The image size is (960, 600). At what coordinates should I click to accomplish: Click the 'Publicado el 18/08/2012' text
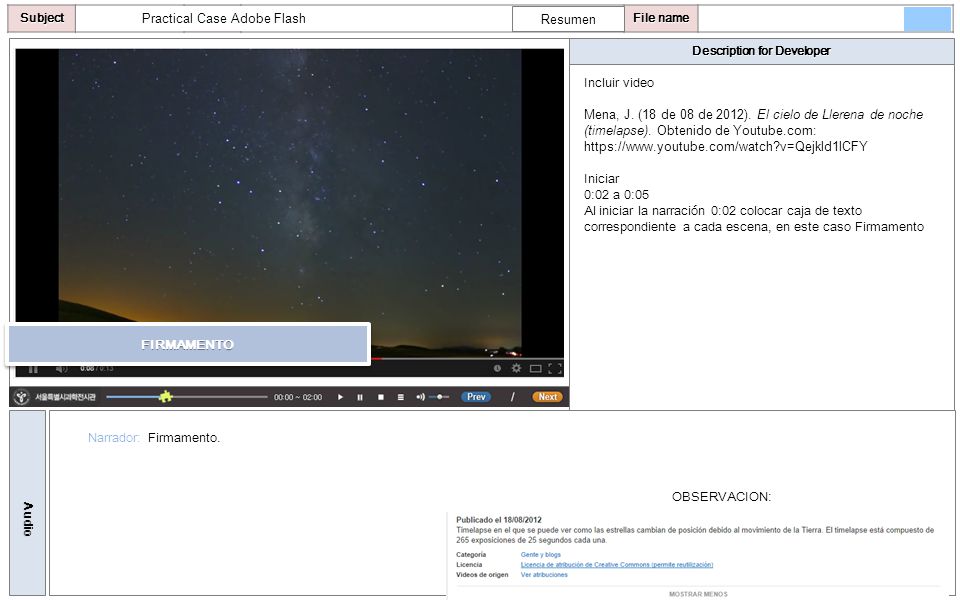(x=499, y=520)
